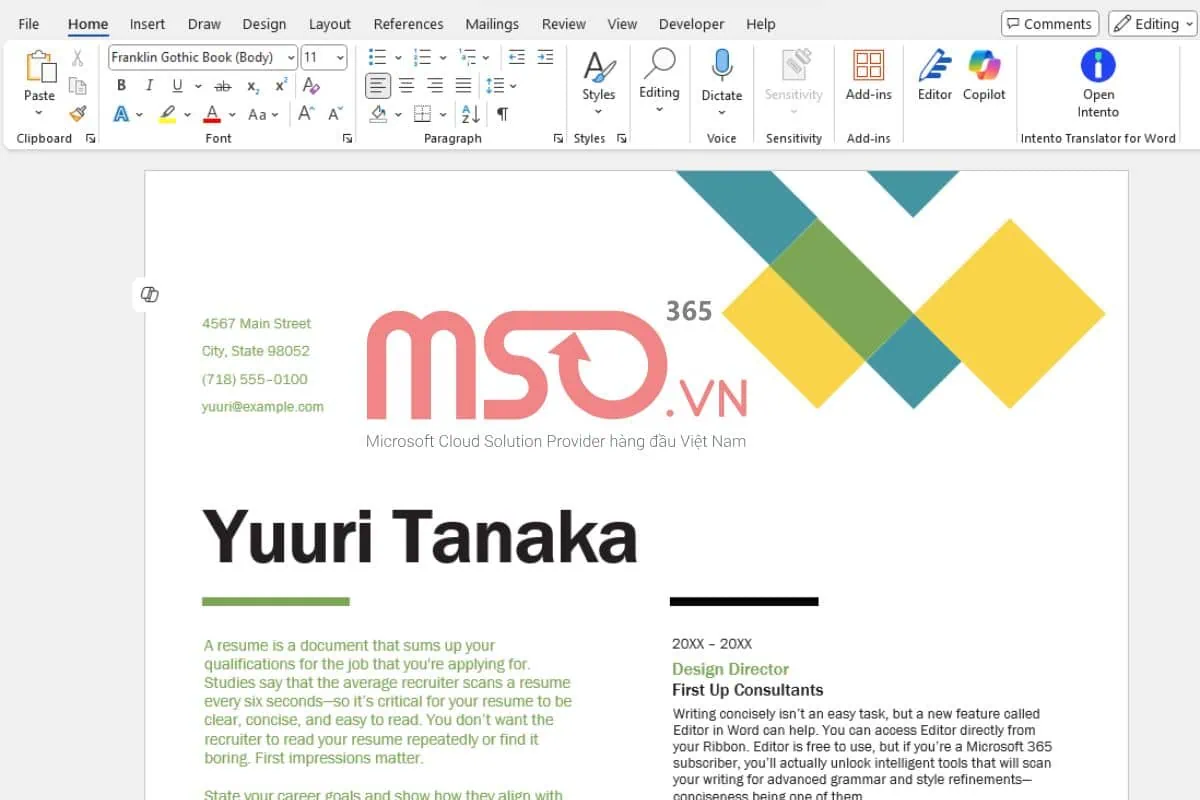Click the Sort icon in Paragraph group
Screen dimensions: 1200x800
[x=468, y=113]
